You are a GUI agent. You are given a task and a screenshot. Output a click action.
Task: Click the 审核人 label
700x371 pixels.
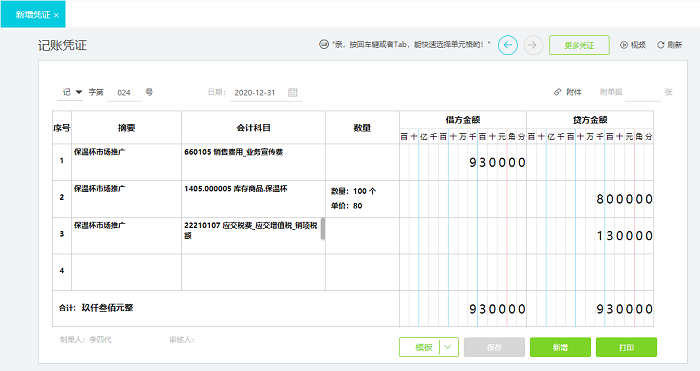click(182, 340)
